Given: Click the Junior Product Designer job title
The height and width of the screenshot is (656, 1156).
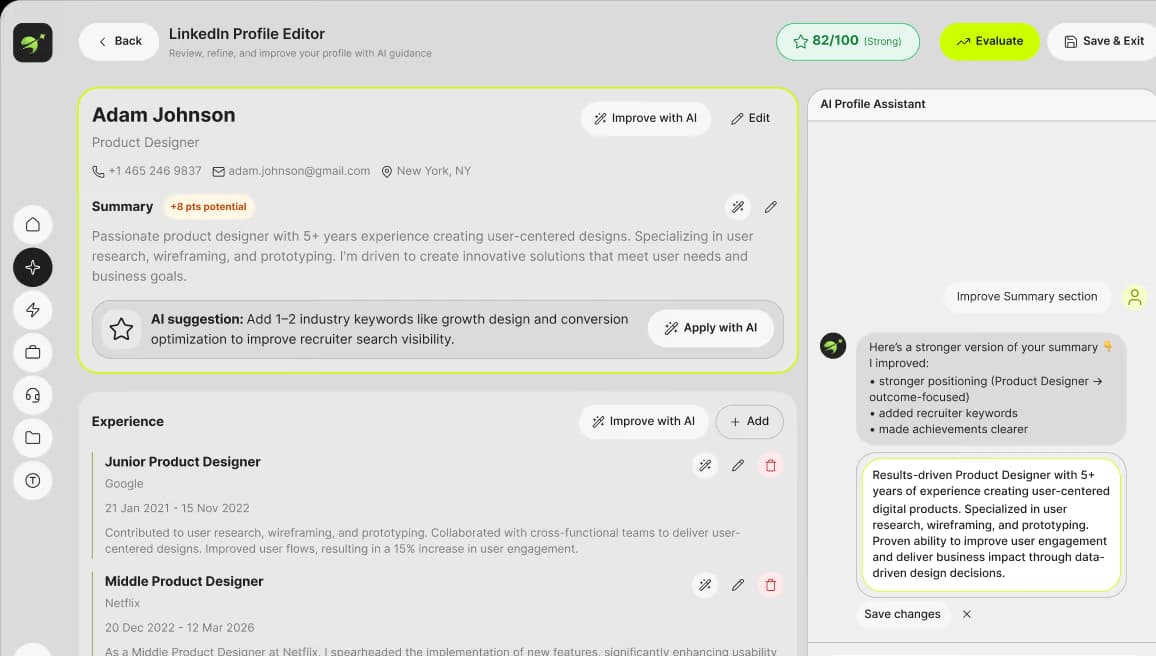Looking at the screenshot, I should click(183, 461).
